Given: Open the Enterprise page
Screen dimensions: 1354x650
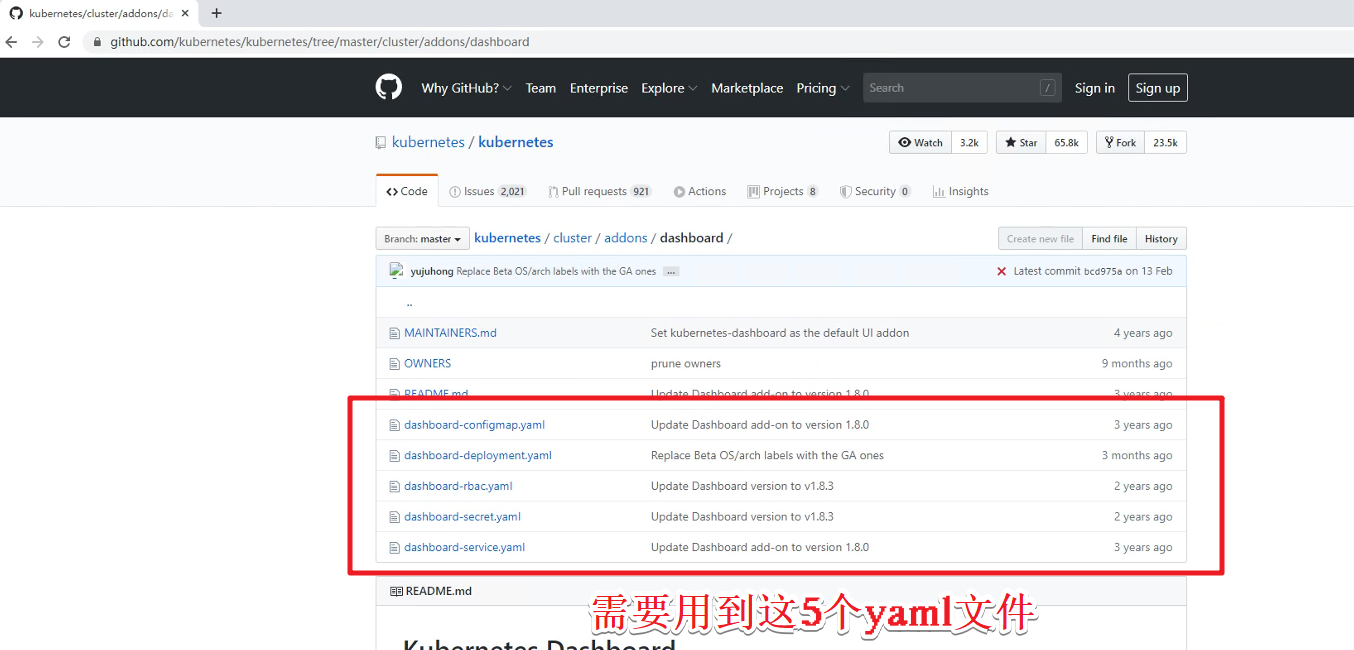Looking at the screenshot, I should click(x=599, y=88).
